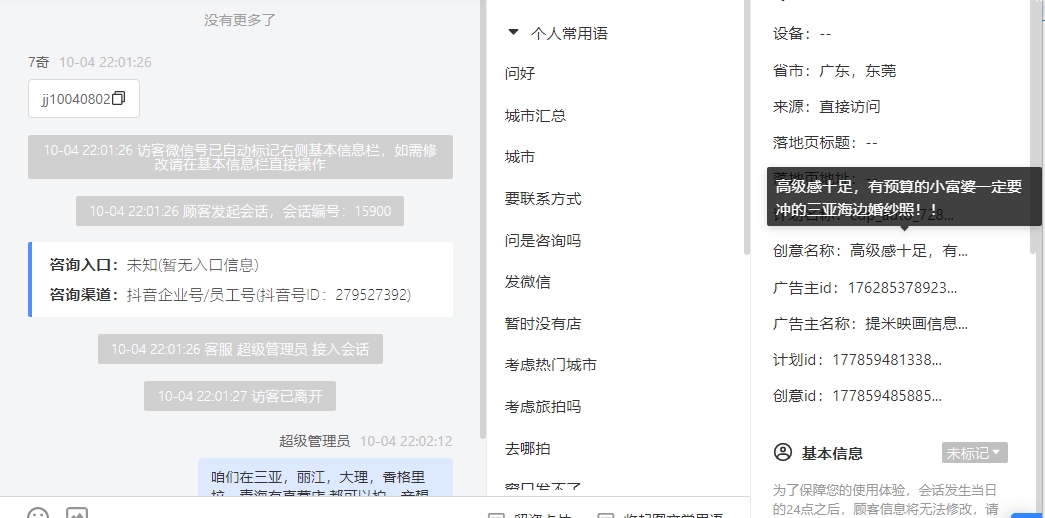This screenshot has height=518, width=1045.
Task: Insert the 考虑旅拍吗 quick phrase
Action: click(x=542, y=407)
